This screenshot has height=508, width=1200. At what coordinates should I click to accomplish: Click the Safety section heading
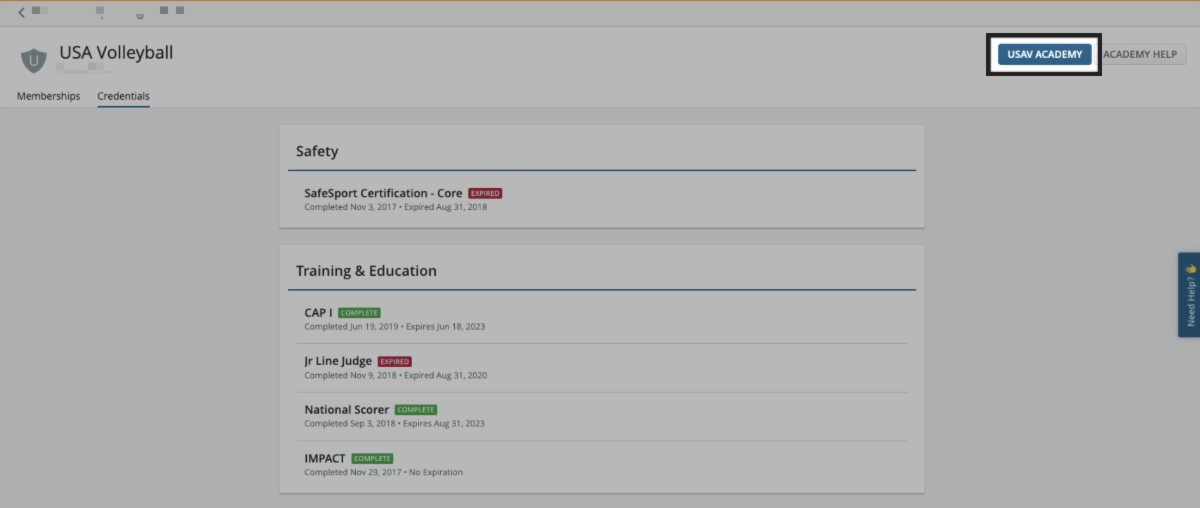[x=317, y=152]
